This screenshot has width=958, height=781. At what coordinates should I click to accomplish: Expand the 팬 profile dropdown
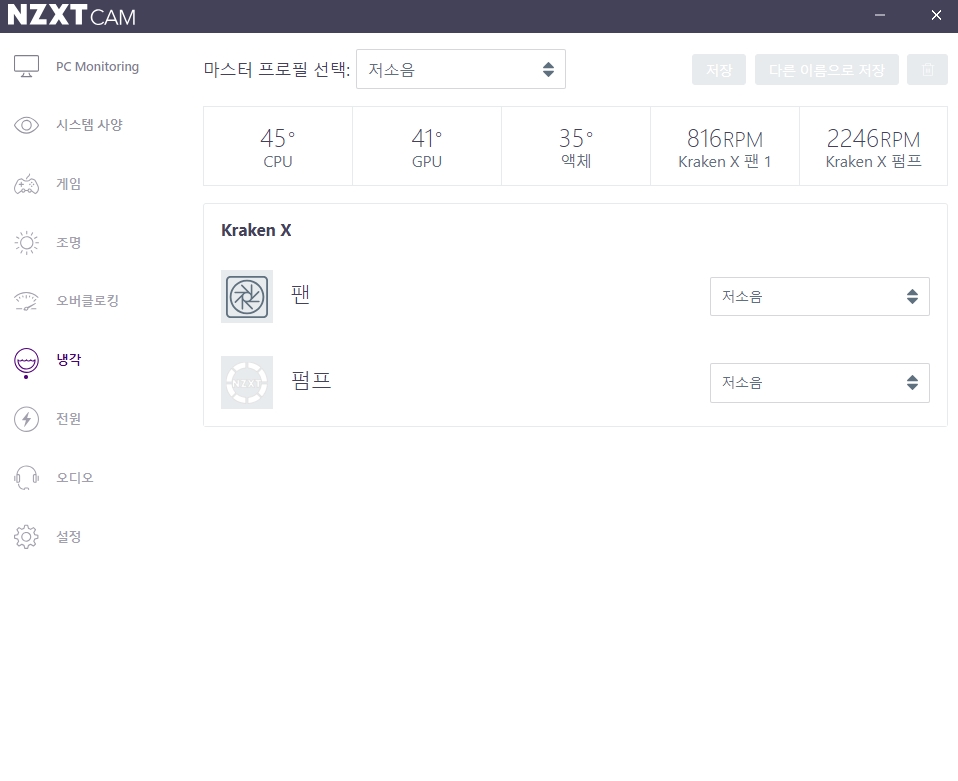point(819,296)
